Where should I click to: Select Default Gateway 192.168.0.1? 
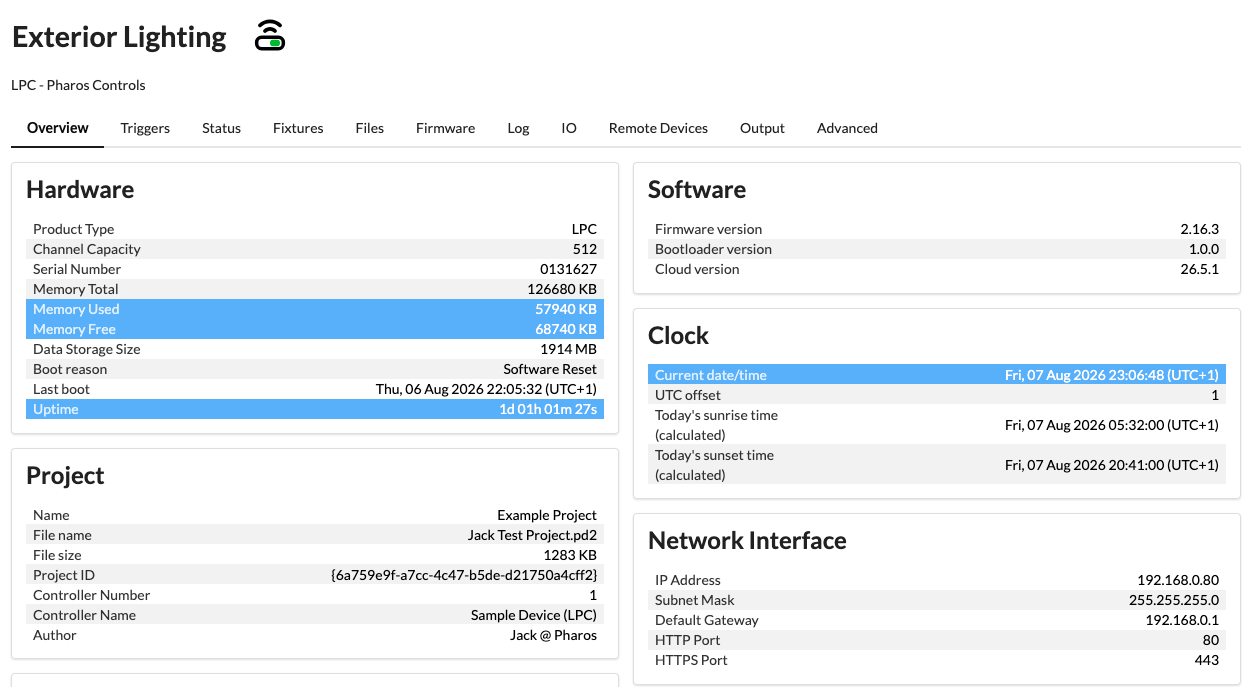tap(1182, 620)
